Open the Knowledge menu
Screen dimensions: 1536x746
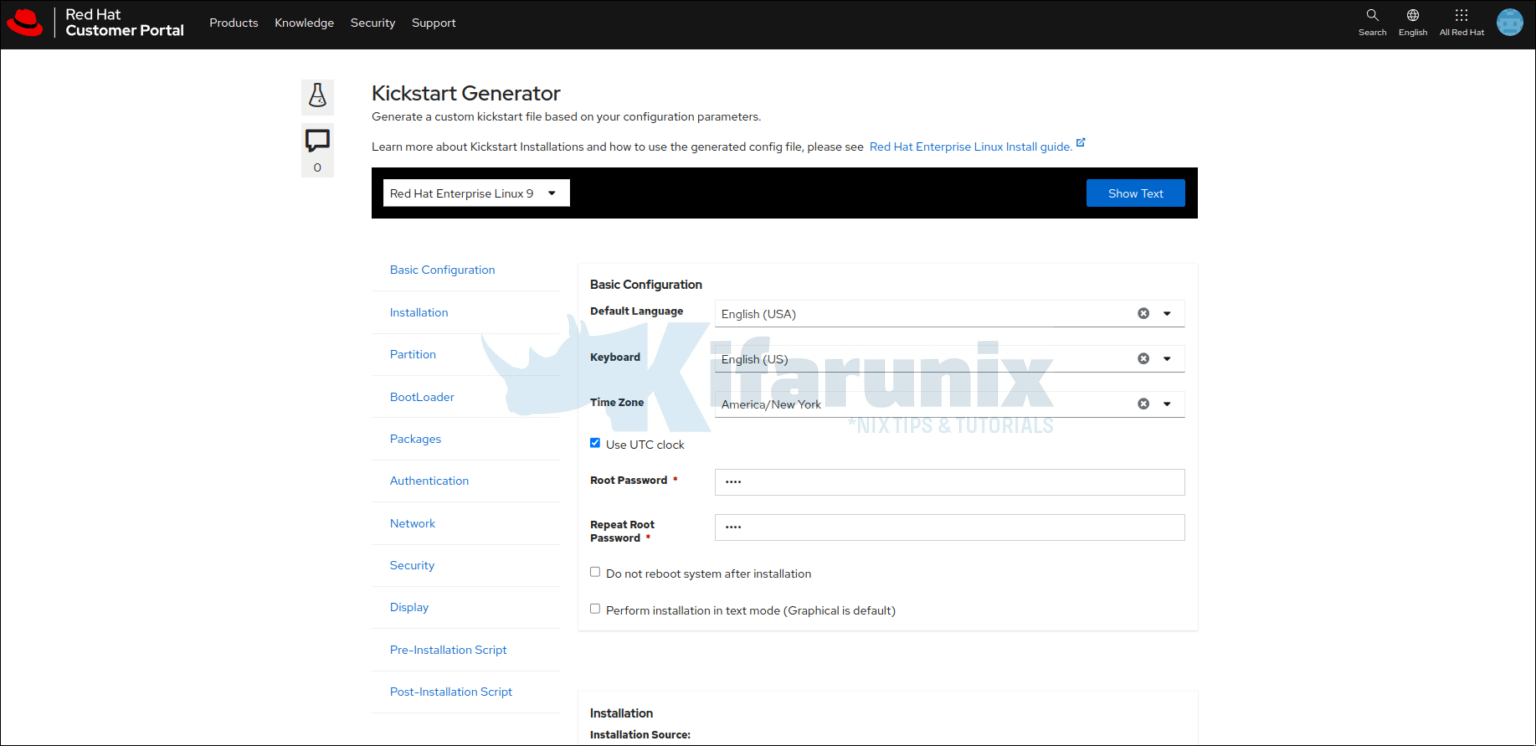tap(304, 22)
